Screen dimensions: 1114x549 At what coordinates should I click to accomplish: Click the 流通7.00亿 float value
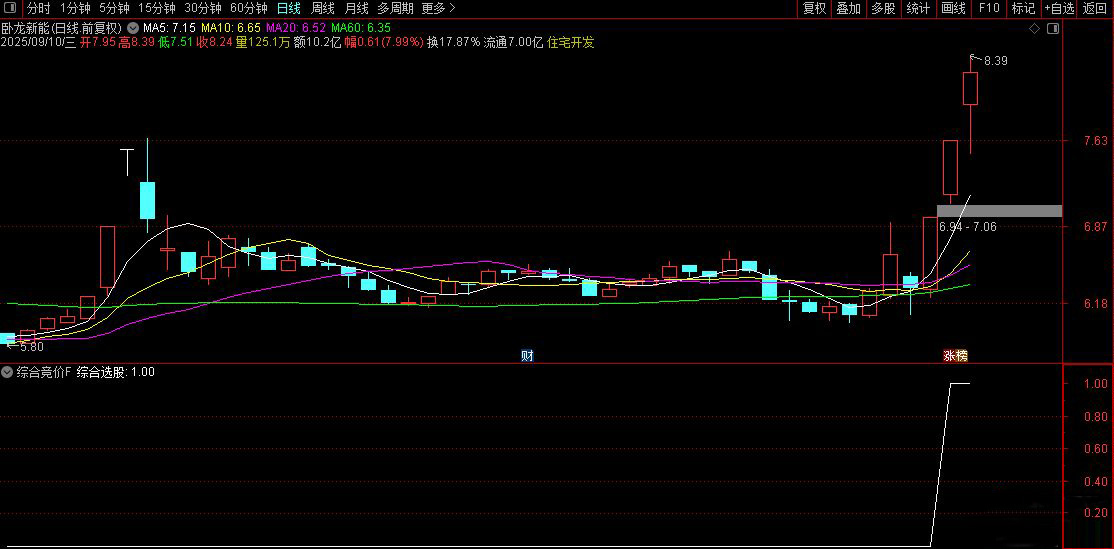513,42
